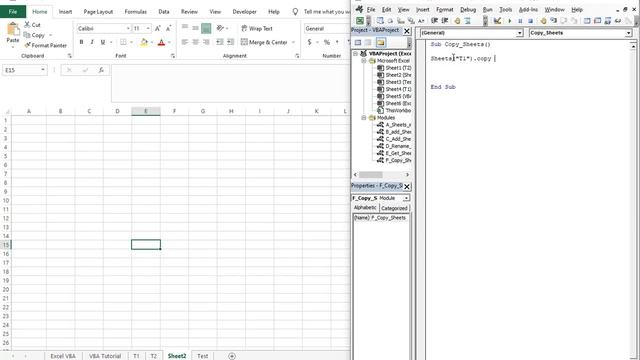Viewport: 640px width, 360px height.
Task: Collapse Microsoft Excel Objects folder
Action: pos(363,61)
